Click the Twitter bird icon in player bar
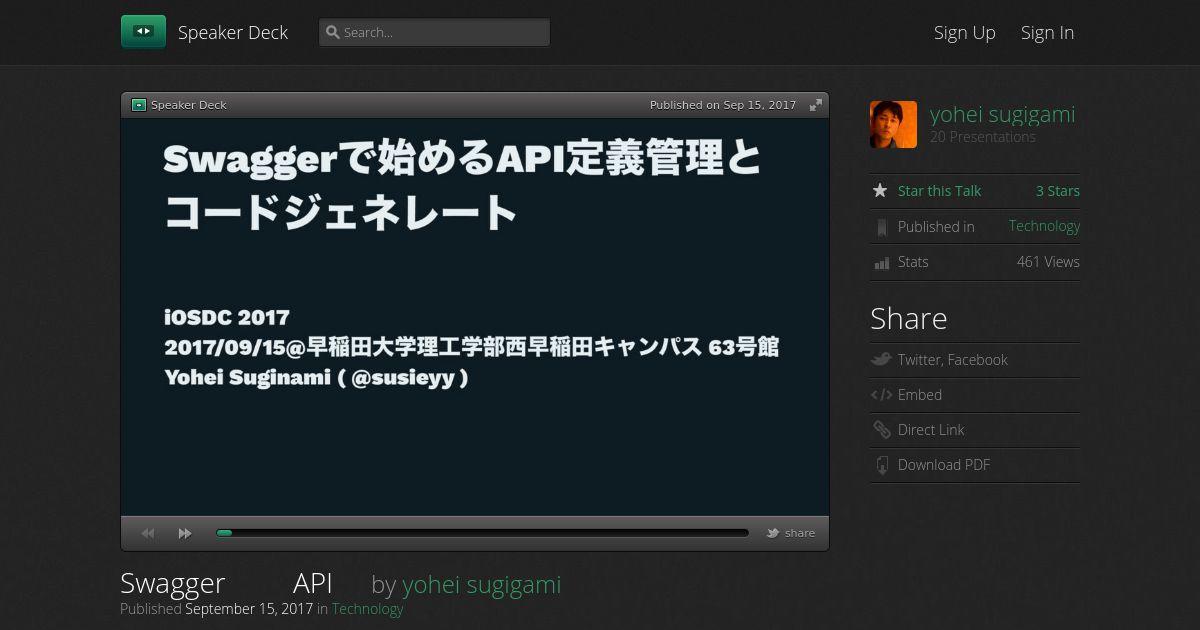The width and height of the screenshot is (1200, 630). (773, 533)
